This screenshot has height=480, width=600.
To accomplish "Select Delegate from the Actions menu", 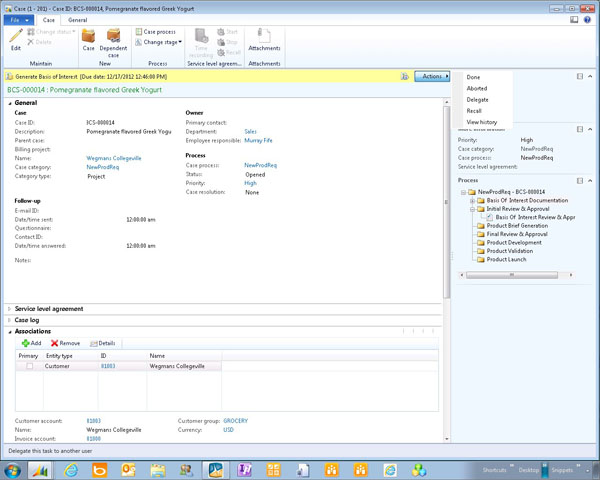I will point(477,99).
